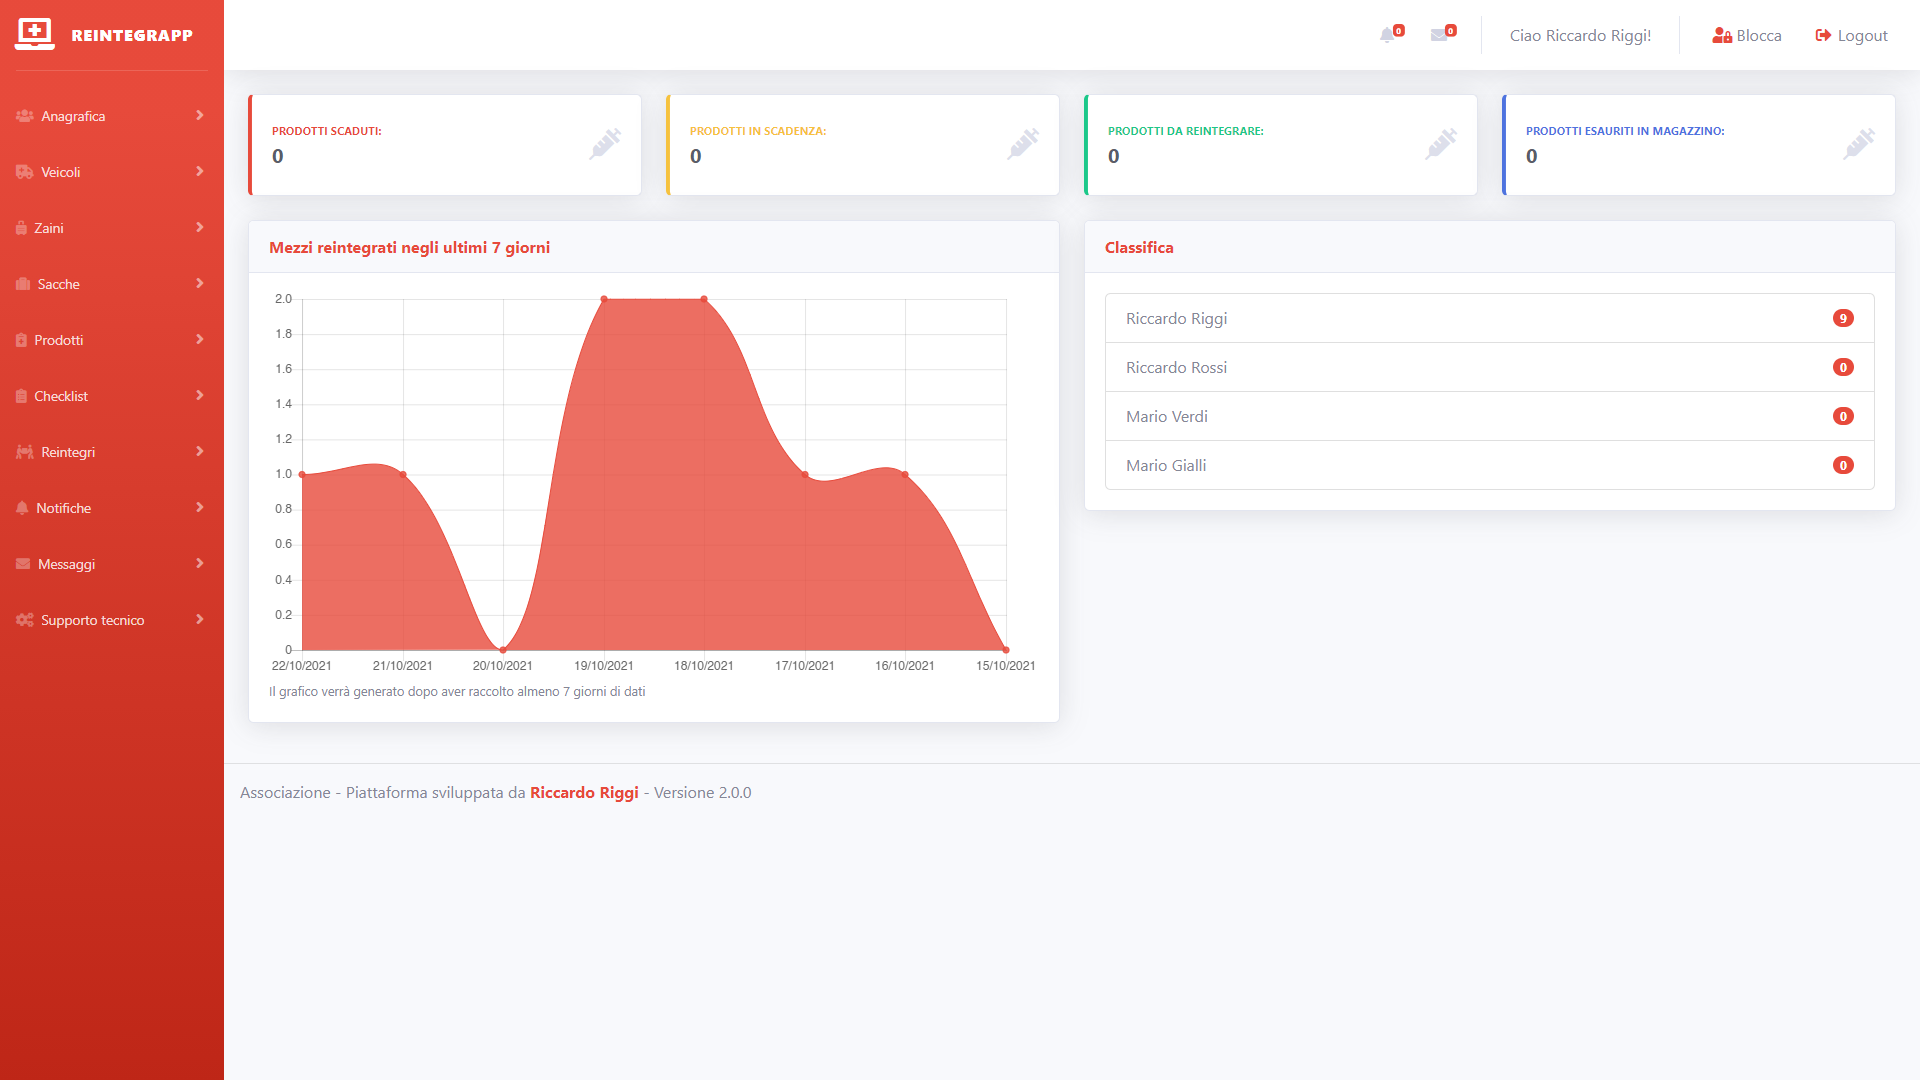Image resolution: width=1920 pixels, height=1080 pixels.
Task: Open the Prodotti sidebar menu
Action: tap(59, 340)
